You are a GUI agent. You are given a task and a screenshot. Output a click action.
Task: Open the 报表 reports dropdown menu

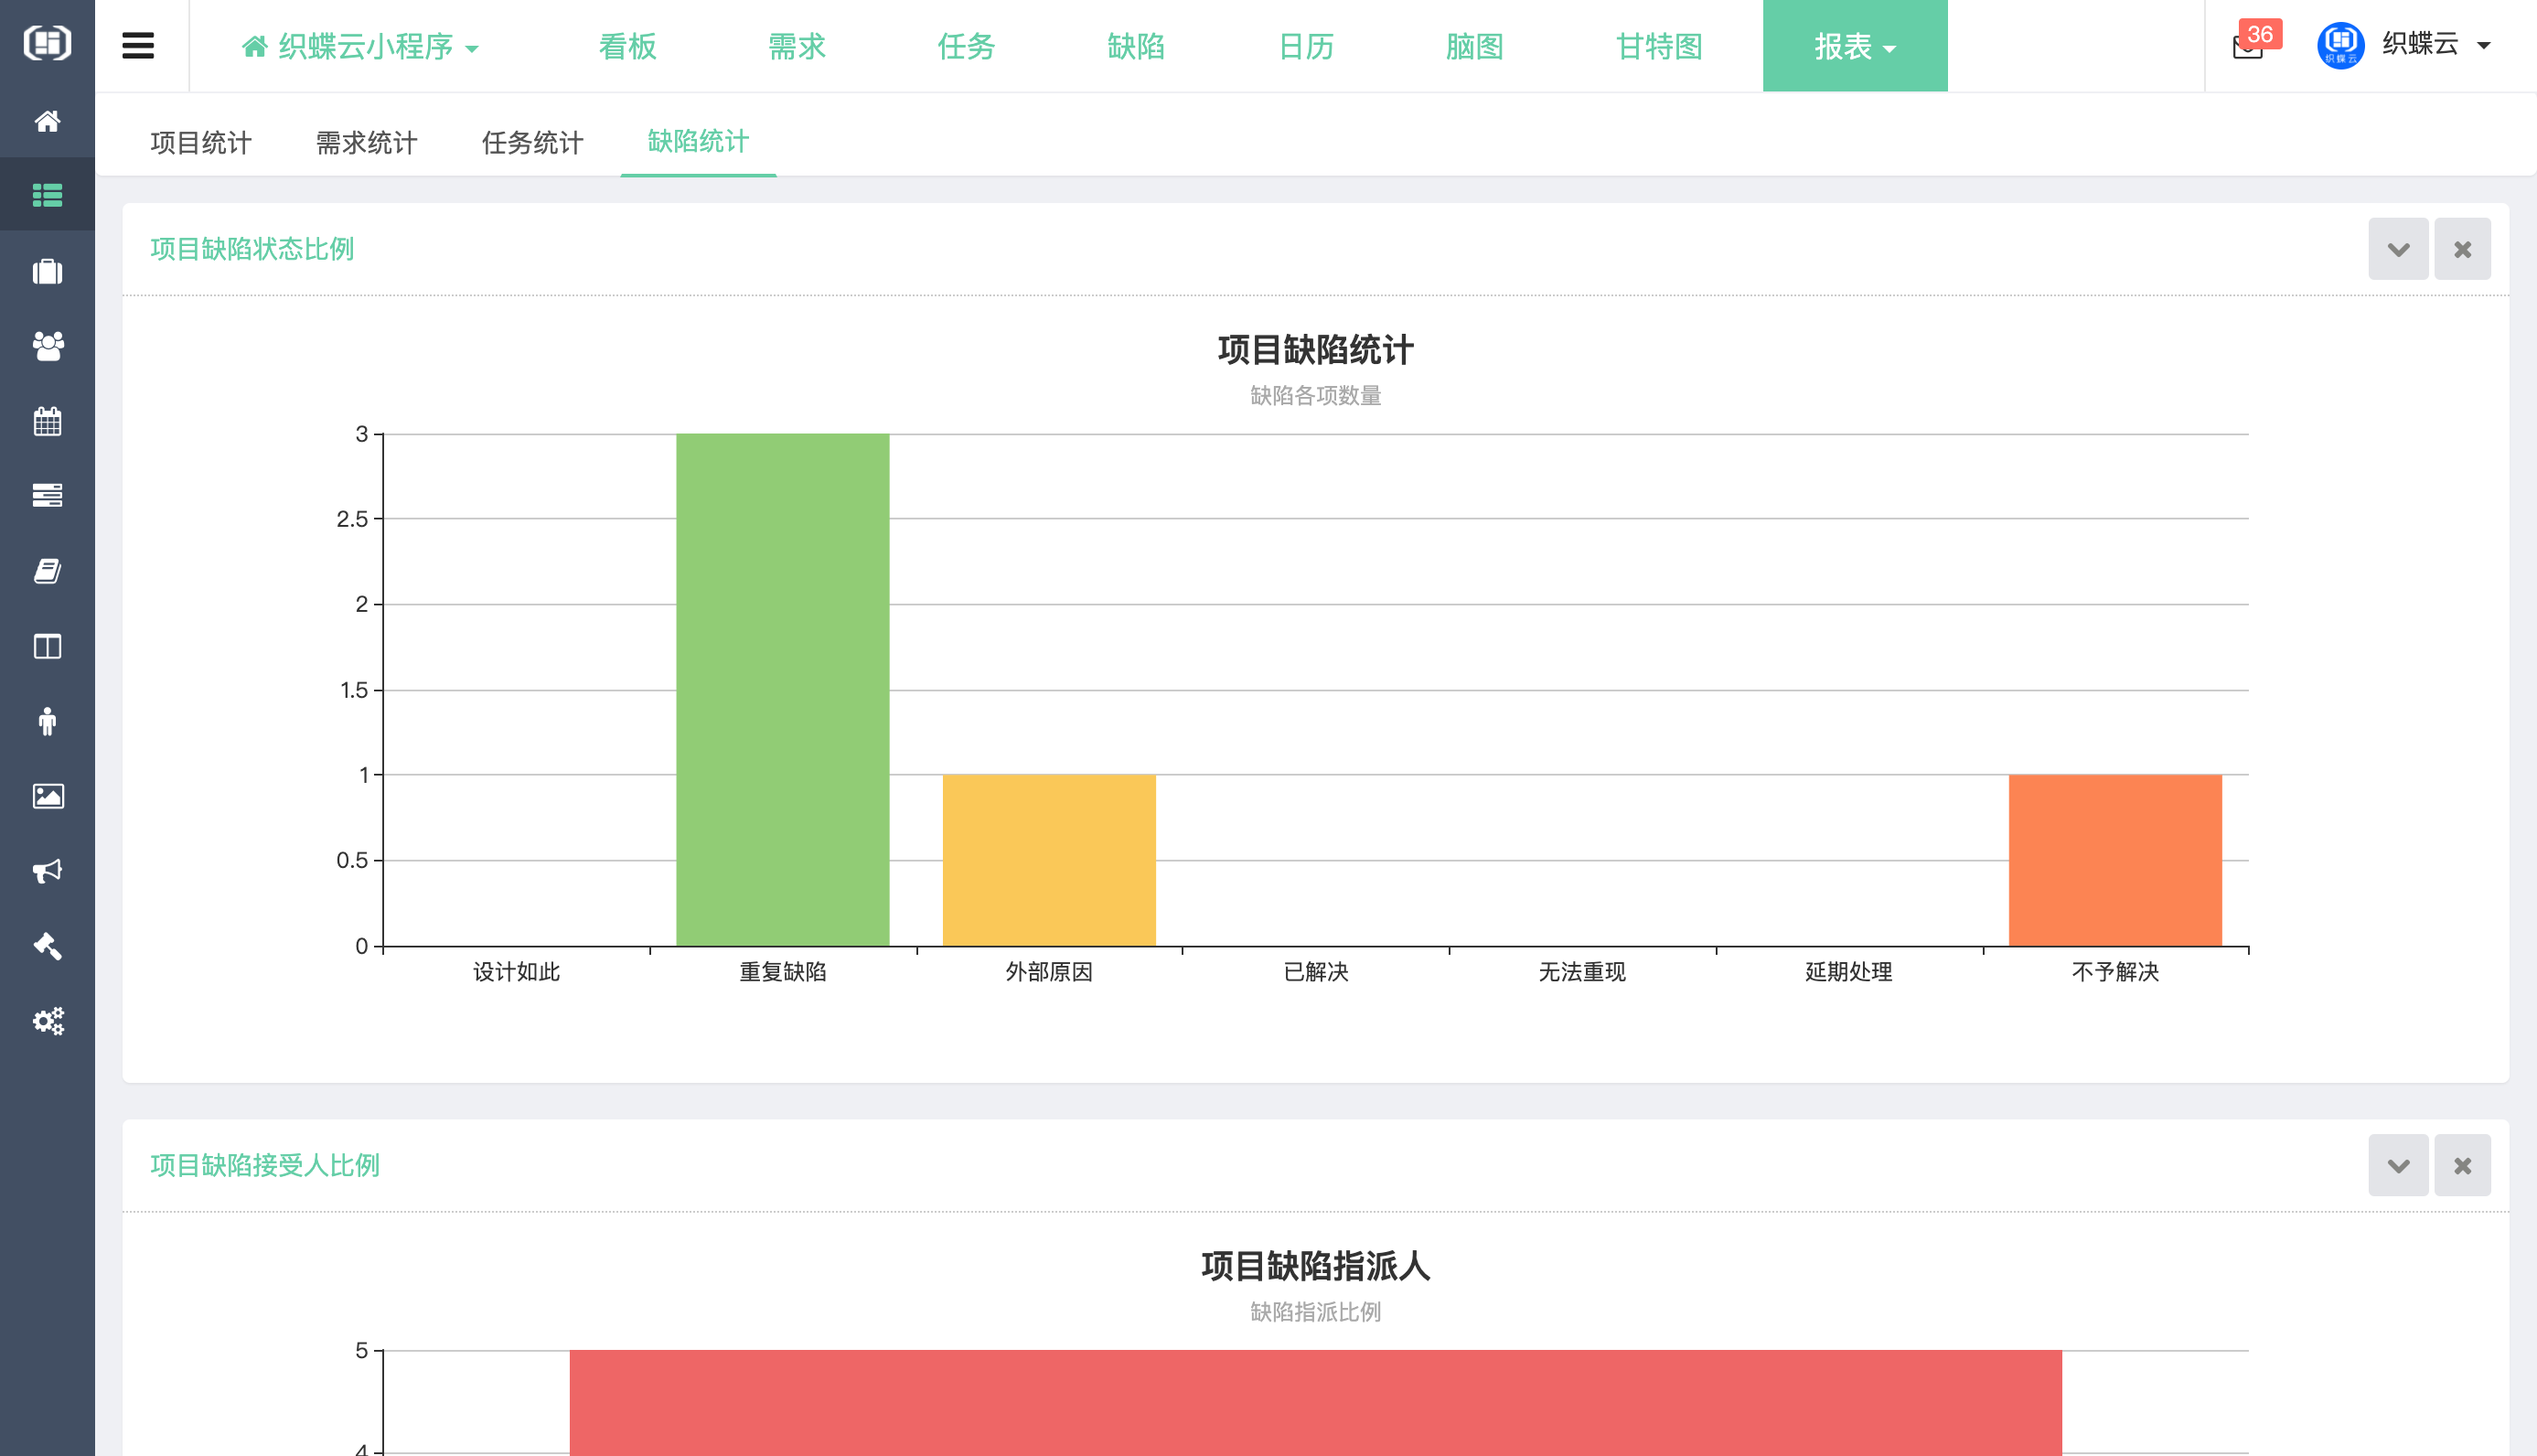point(1854,46)
